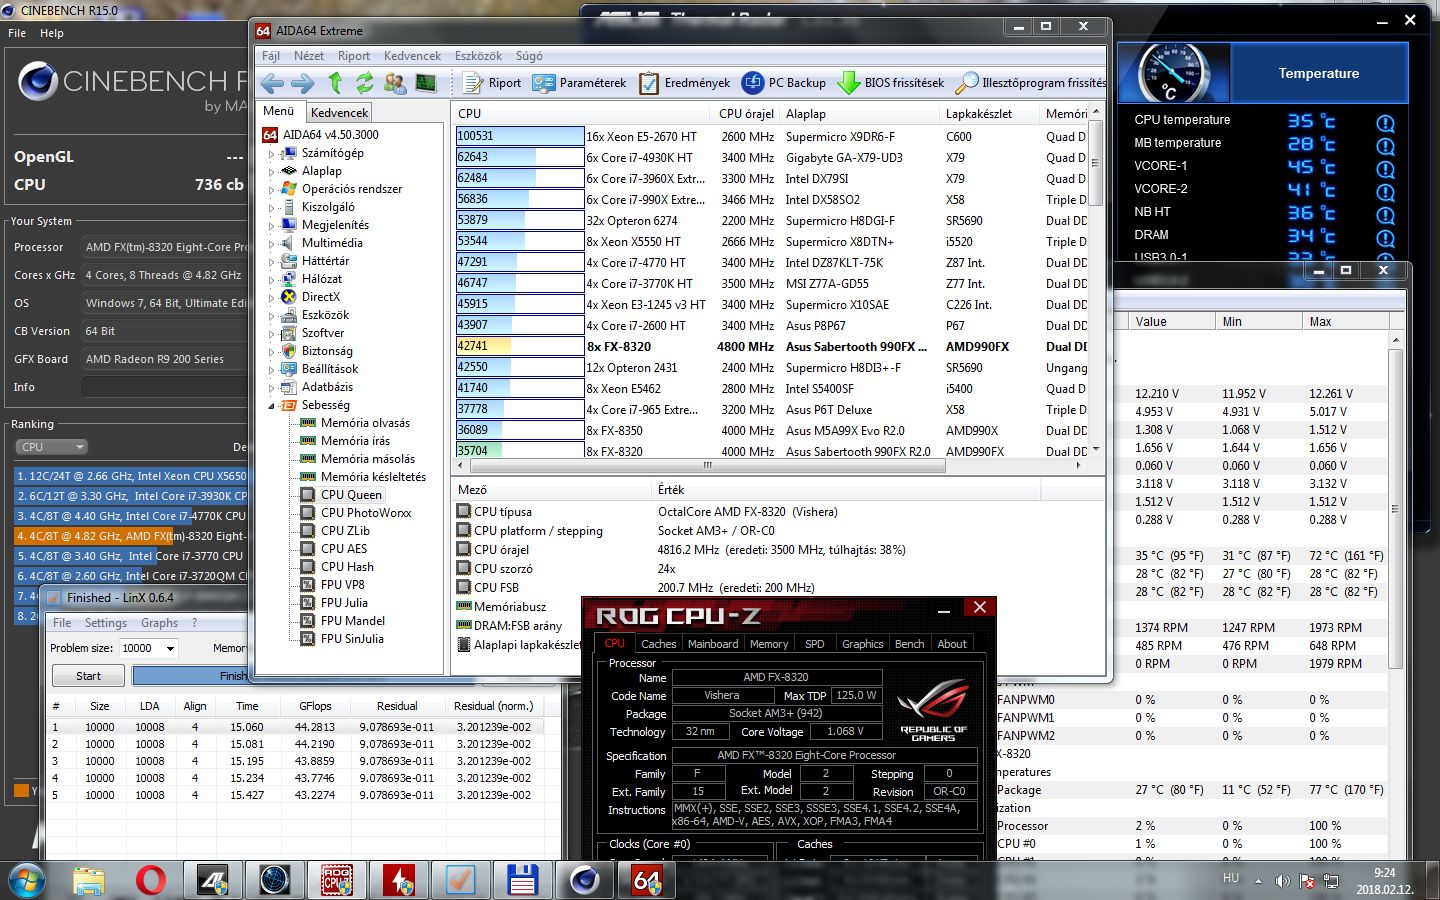Screen dimensions: 1440x900
Task: Click alert icon next to VCORE-2
Action: pos(1385,192)
